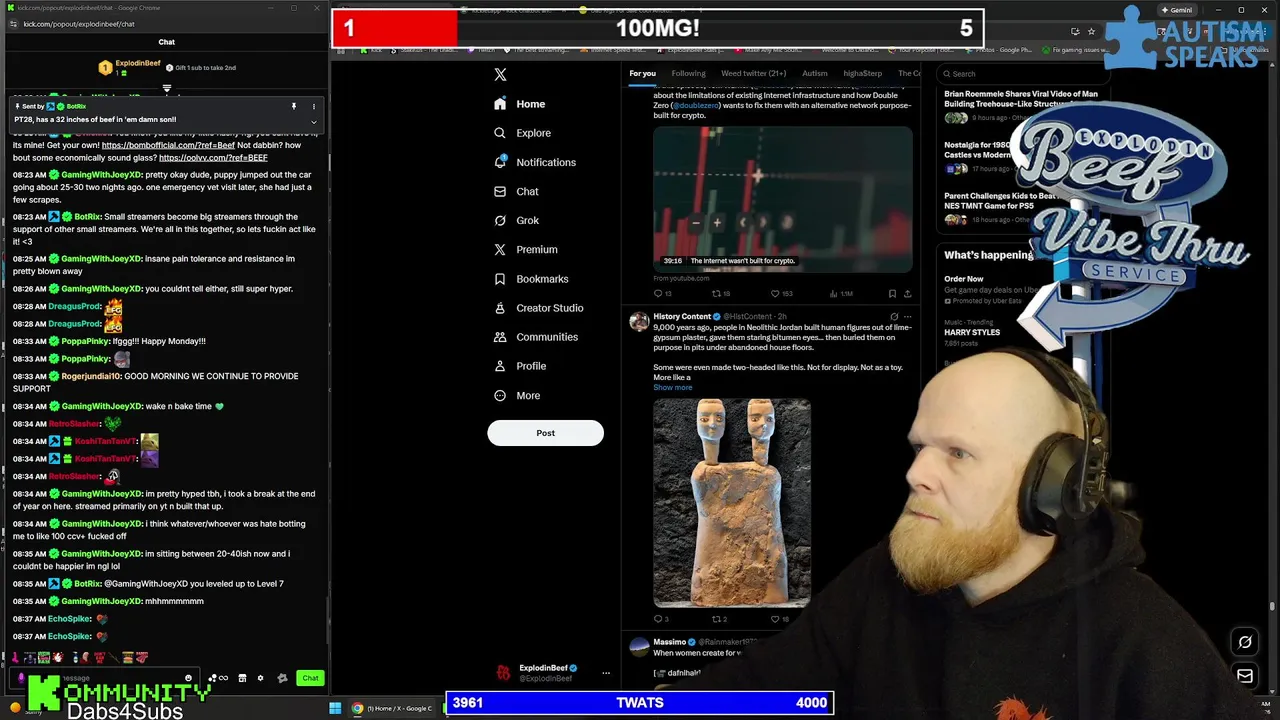Open Kick chat emote picker smiley
1280x720 pixels.
coord(188,678)
